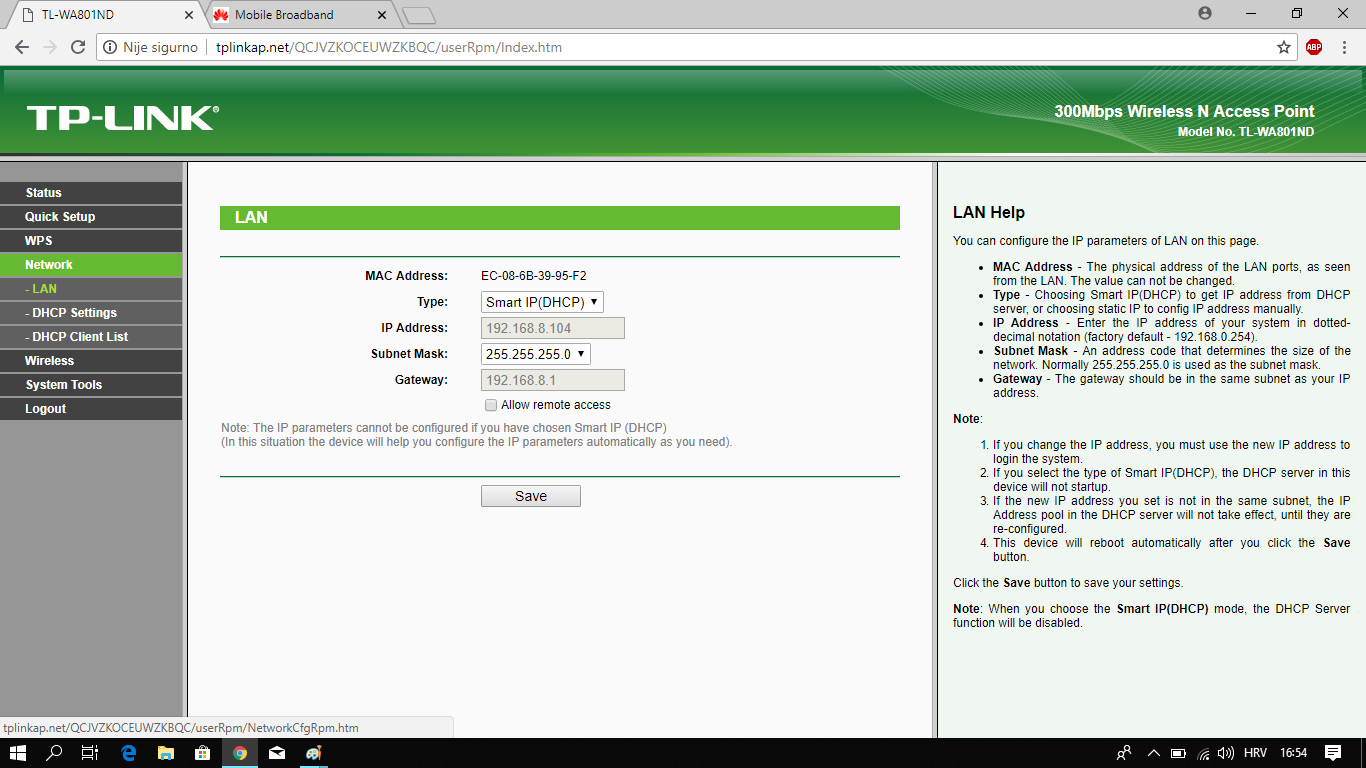Click the IP Address field 192.168.8.104
The image size is (1366, 768).
click(x=553, y=328)
